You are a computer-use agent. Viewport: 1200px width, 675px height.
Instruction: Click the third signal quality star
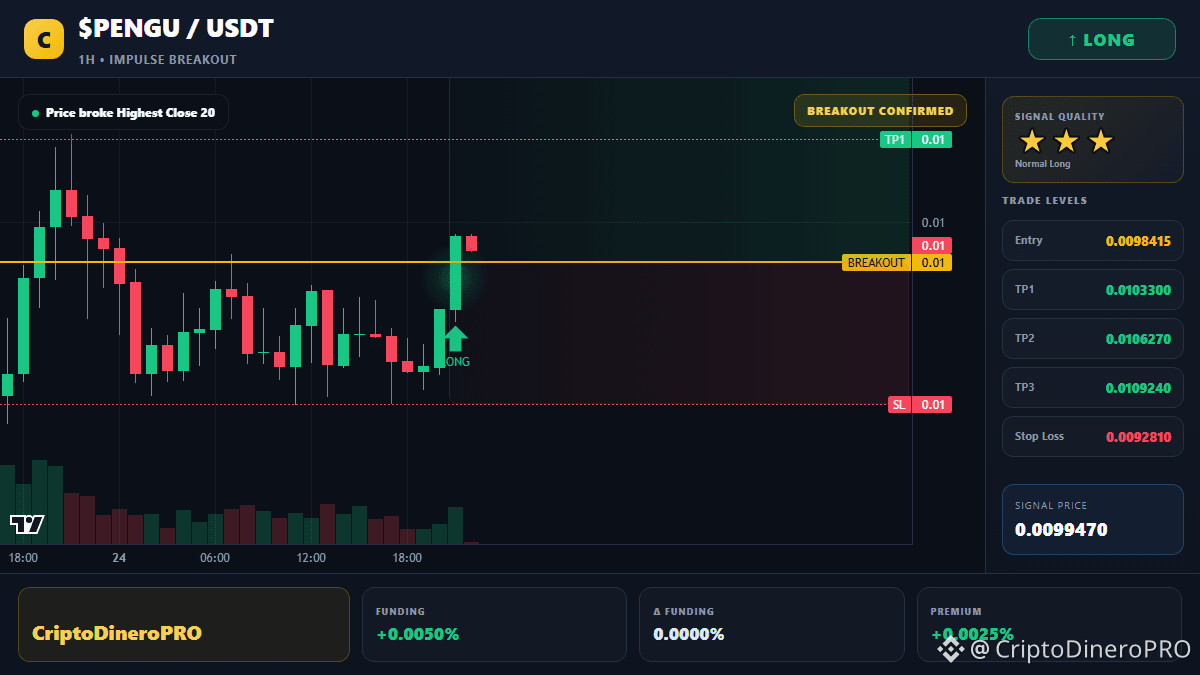click(x=1100, y=141)
